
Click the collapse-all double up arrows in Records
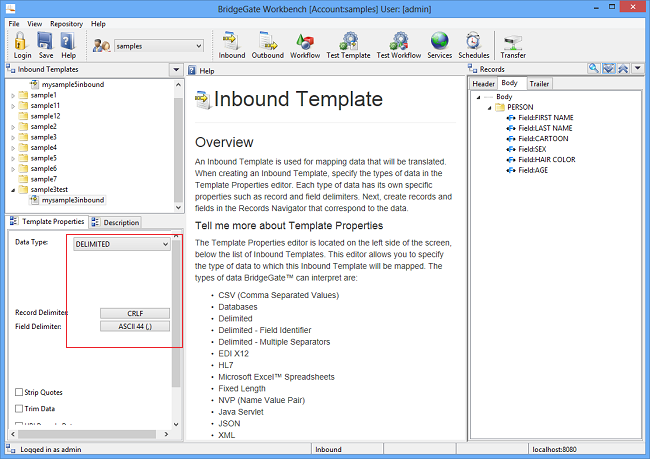pos(623,68)
